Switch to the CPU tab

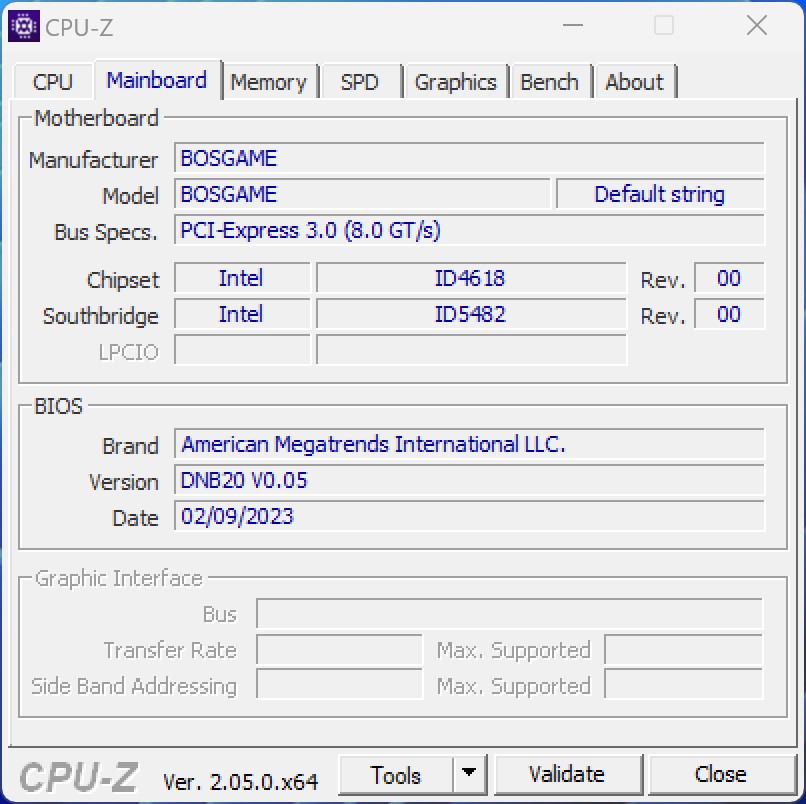coord(52,82)
